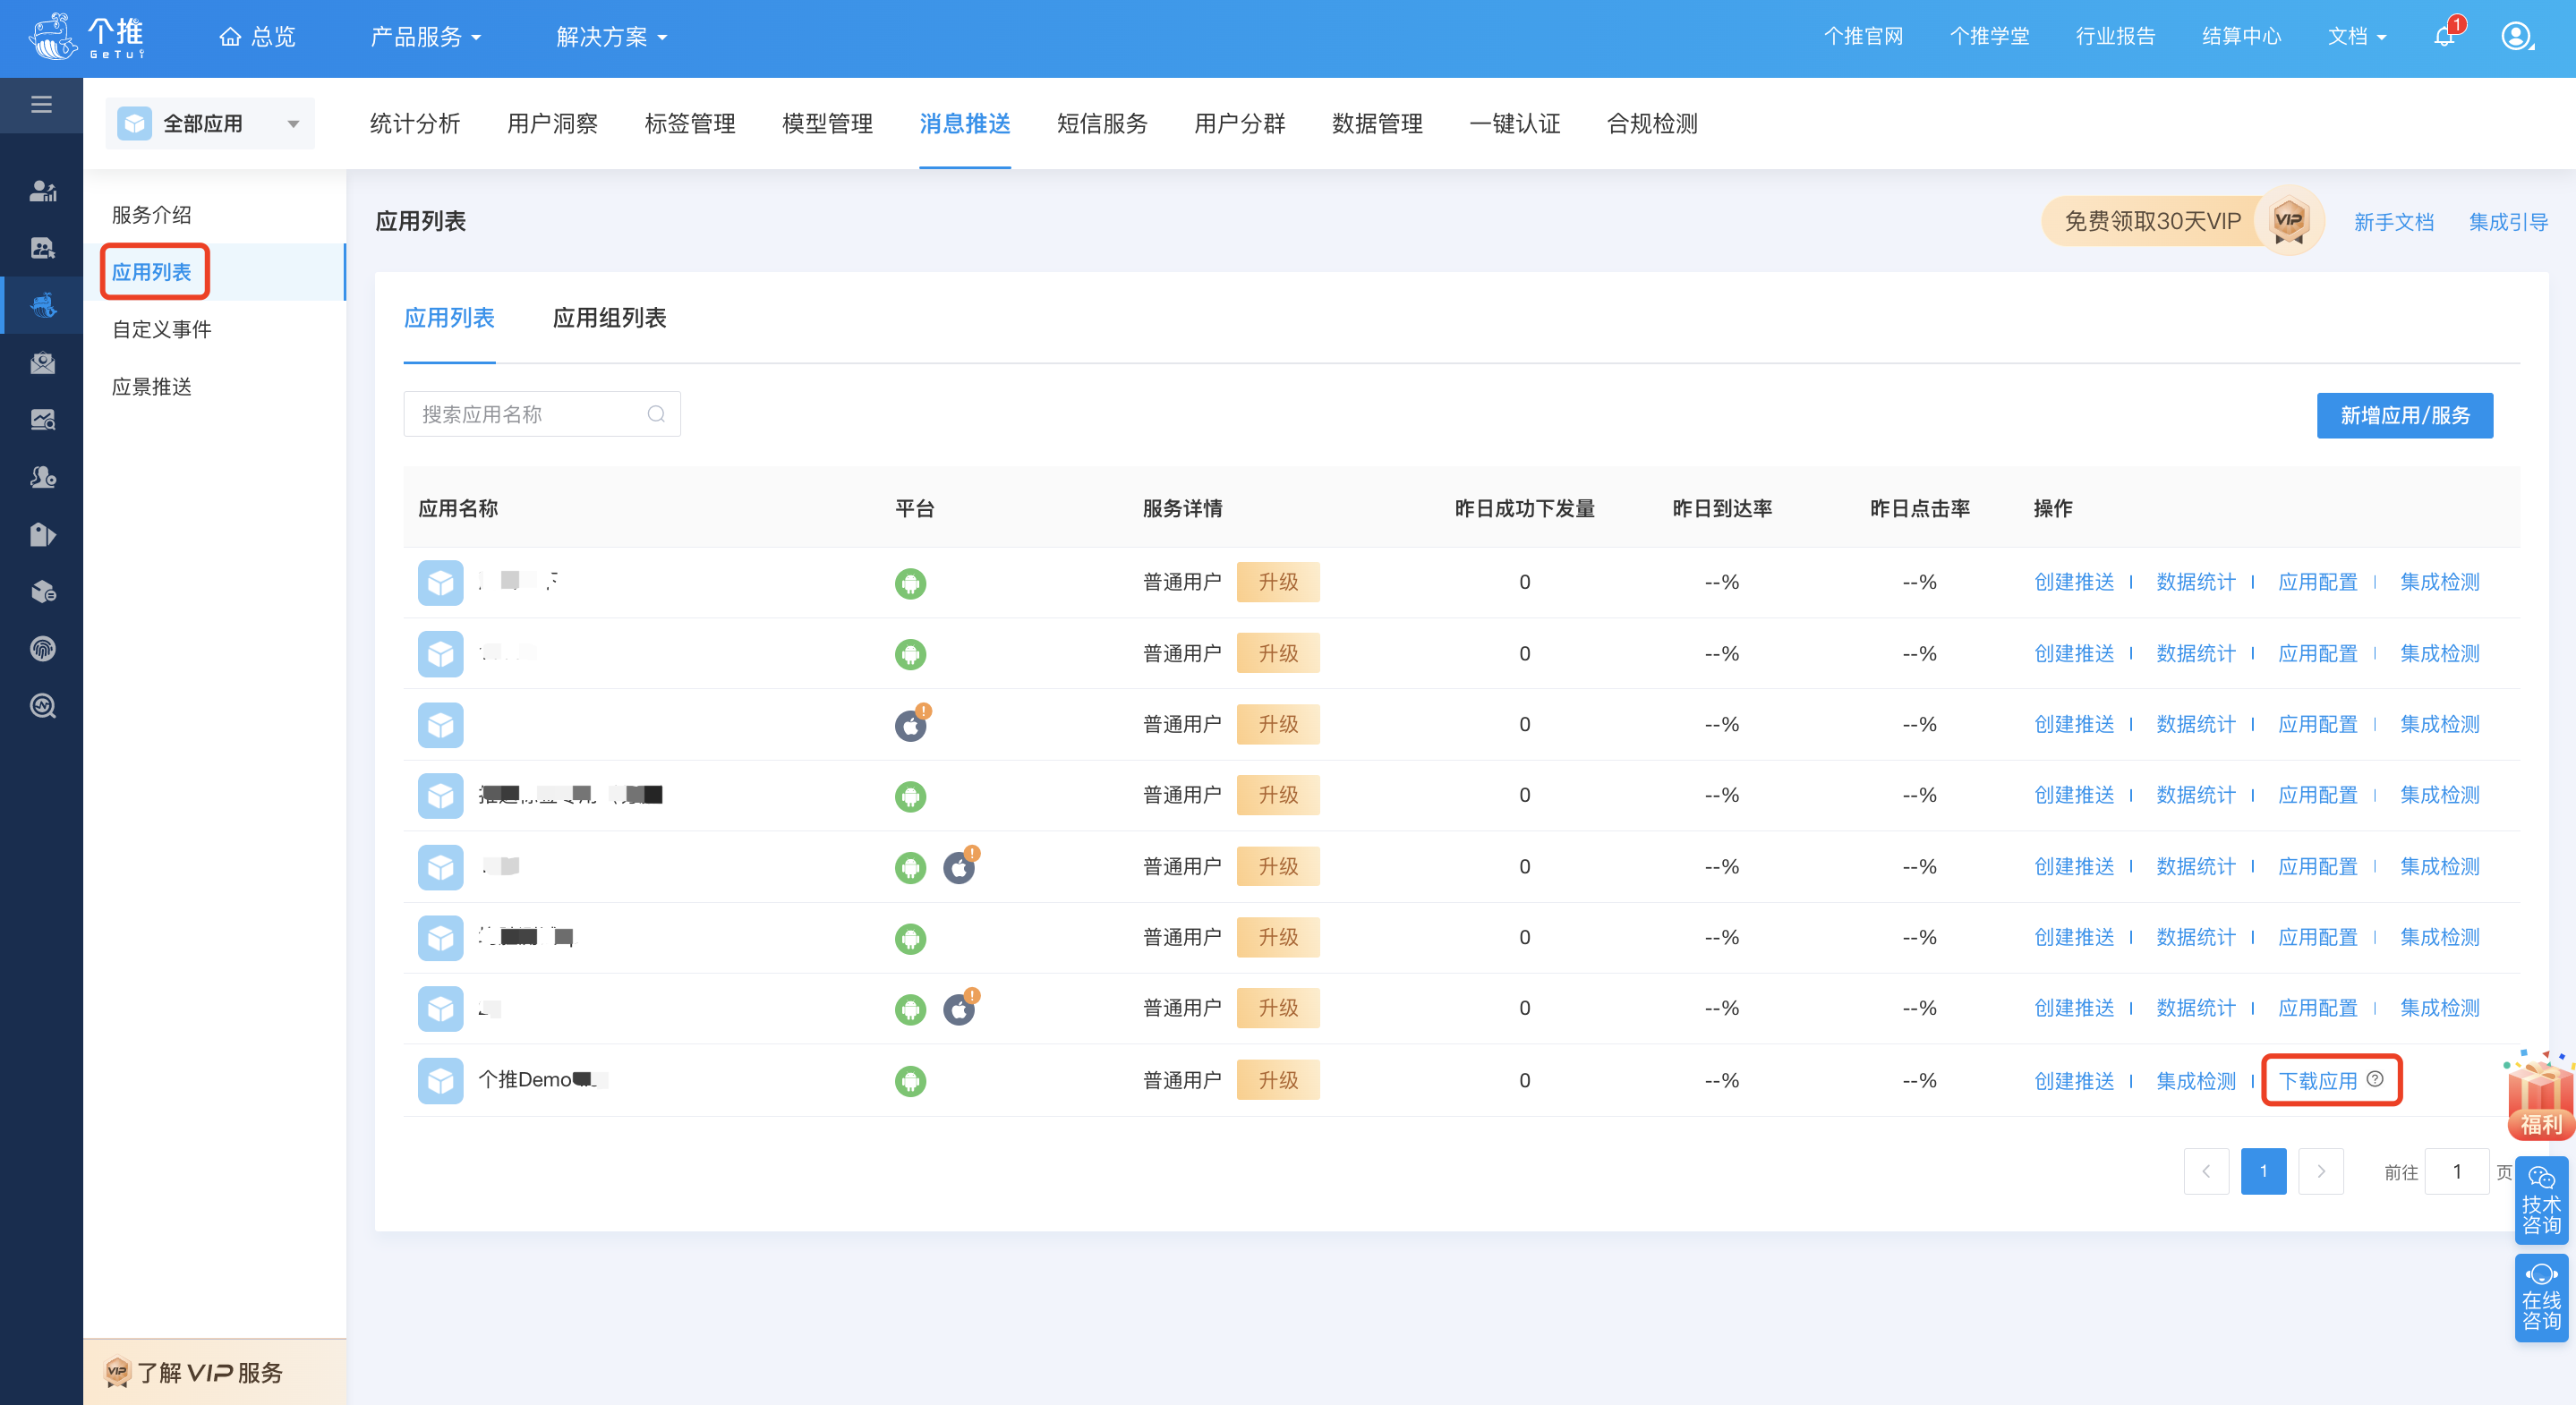Open the notification bell icon
The width and height of the screenshot is (2576, 1405).
2444,37
